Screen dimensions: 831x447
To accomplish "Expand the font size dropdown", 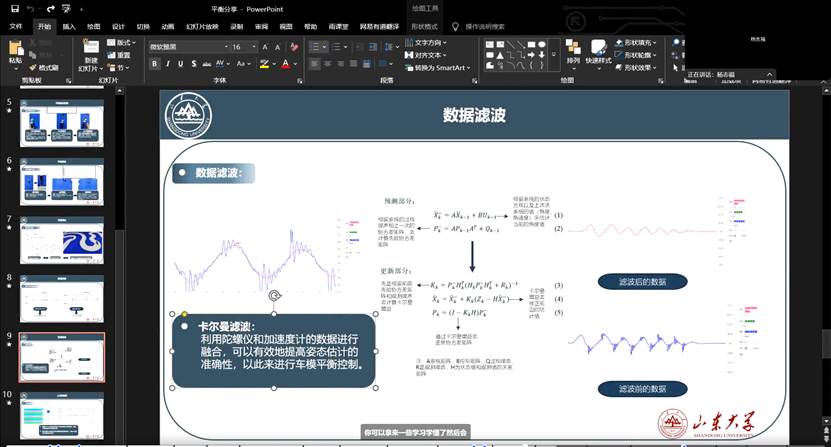I will (x=253, y=46).
